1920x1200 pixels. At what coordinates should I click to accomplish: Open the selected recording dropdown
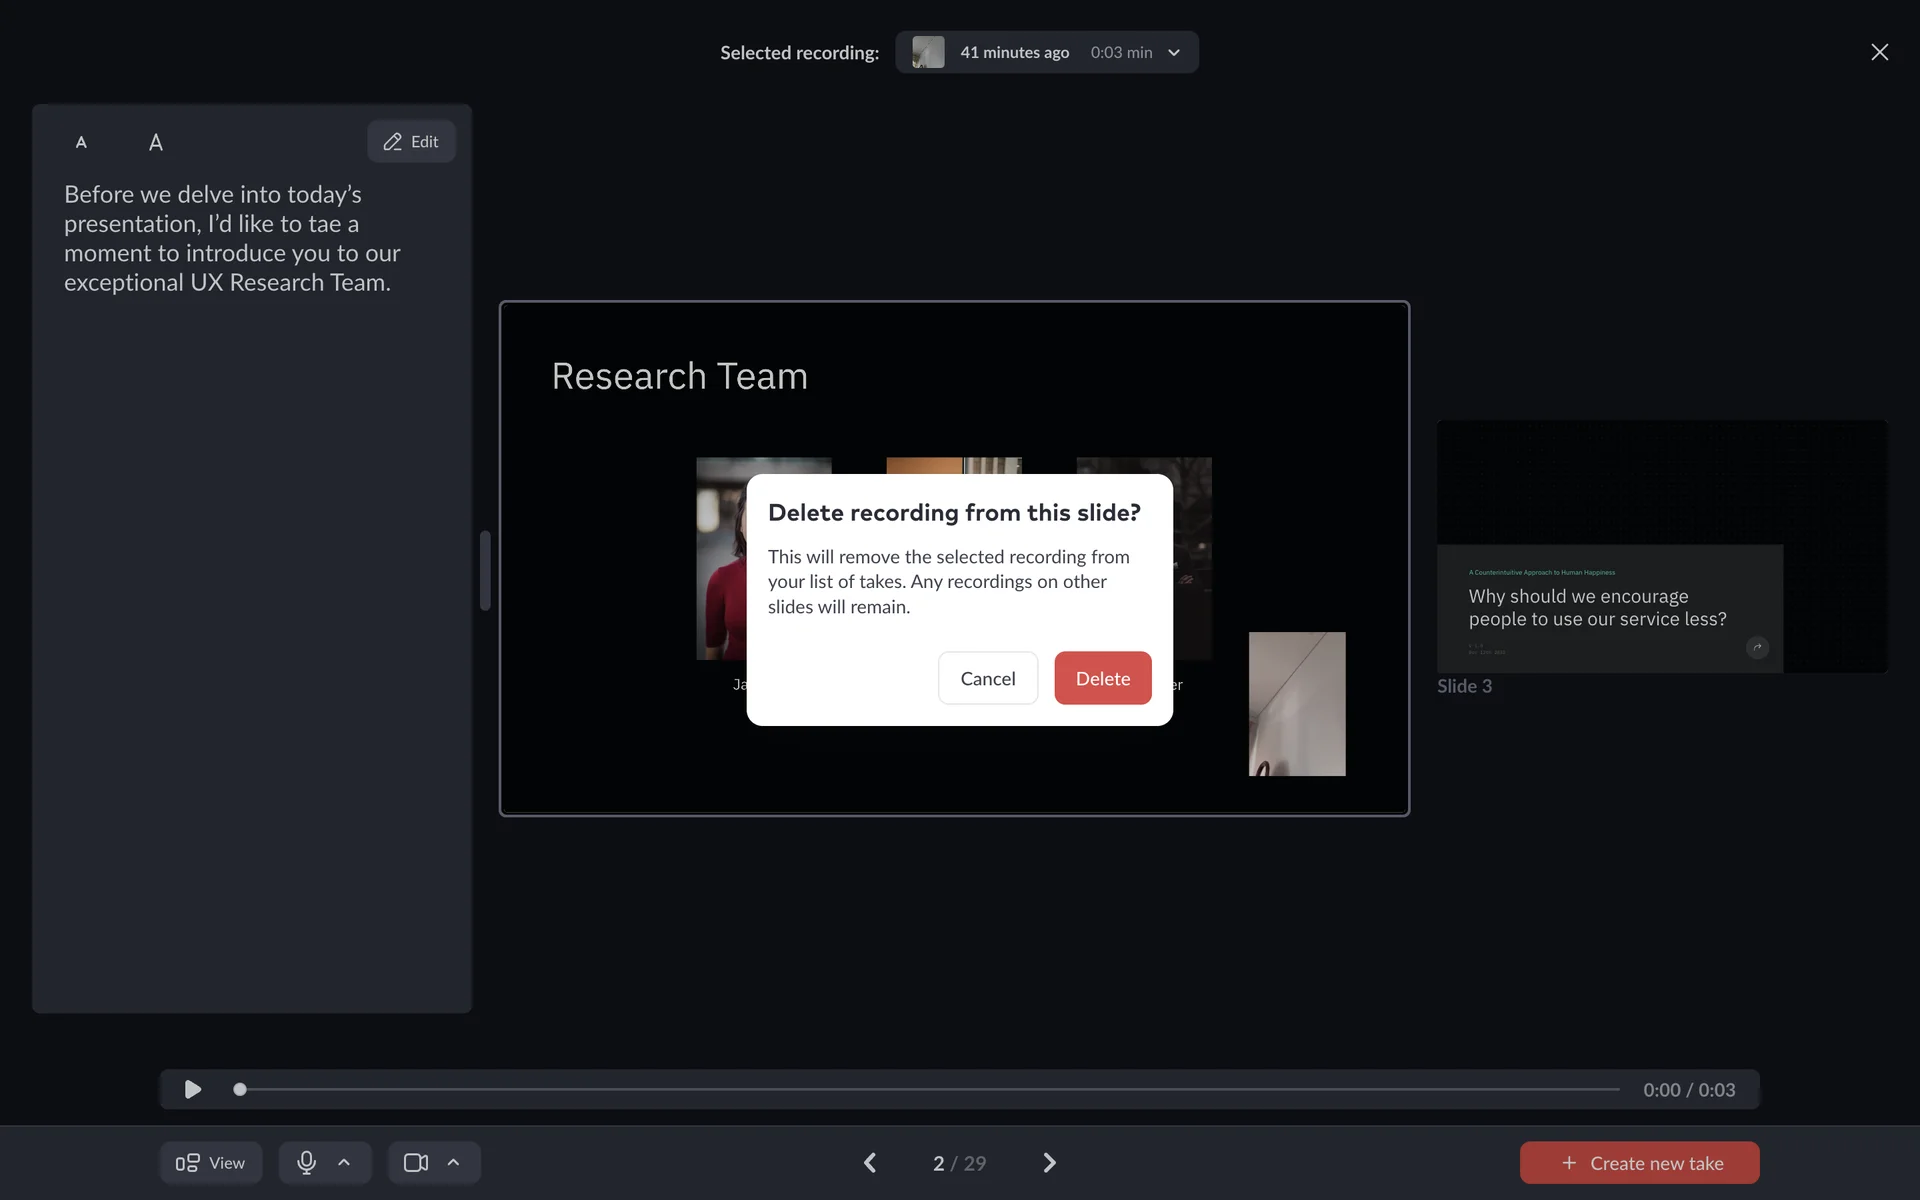(x=1174, y=52)
